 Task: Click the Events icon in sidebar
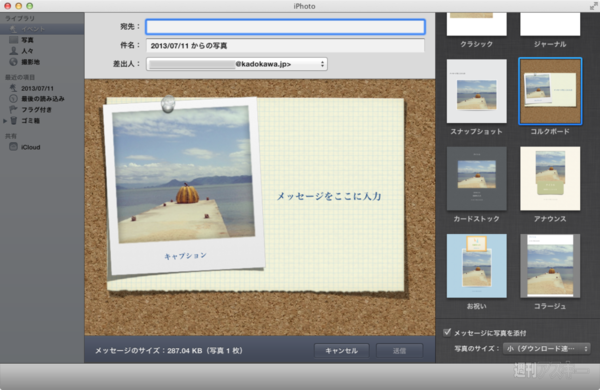[13, 29]
